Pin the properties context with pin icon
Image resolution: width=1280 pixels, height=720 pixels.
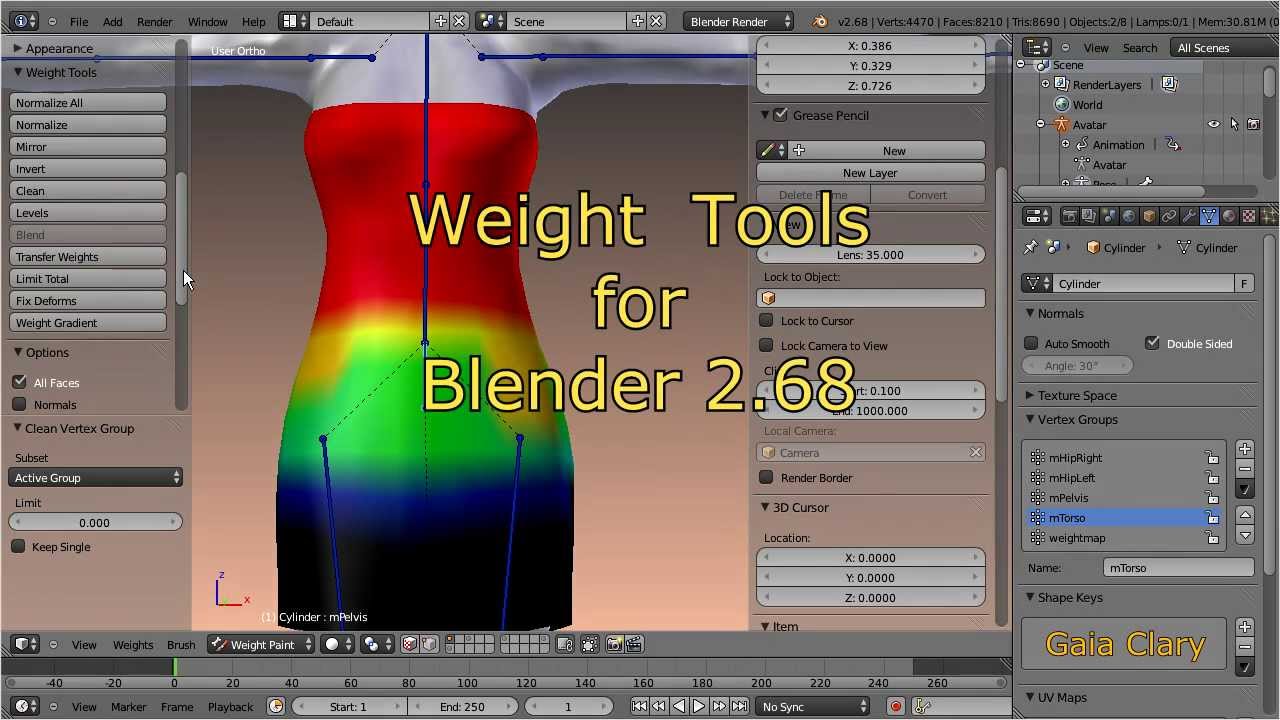[1031, 247]
